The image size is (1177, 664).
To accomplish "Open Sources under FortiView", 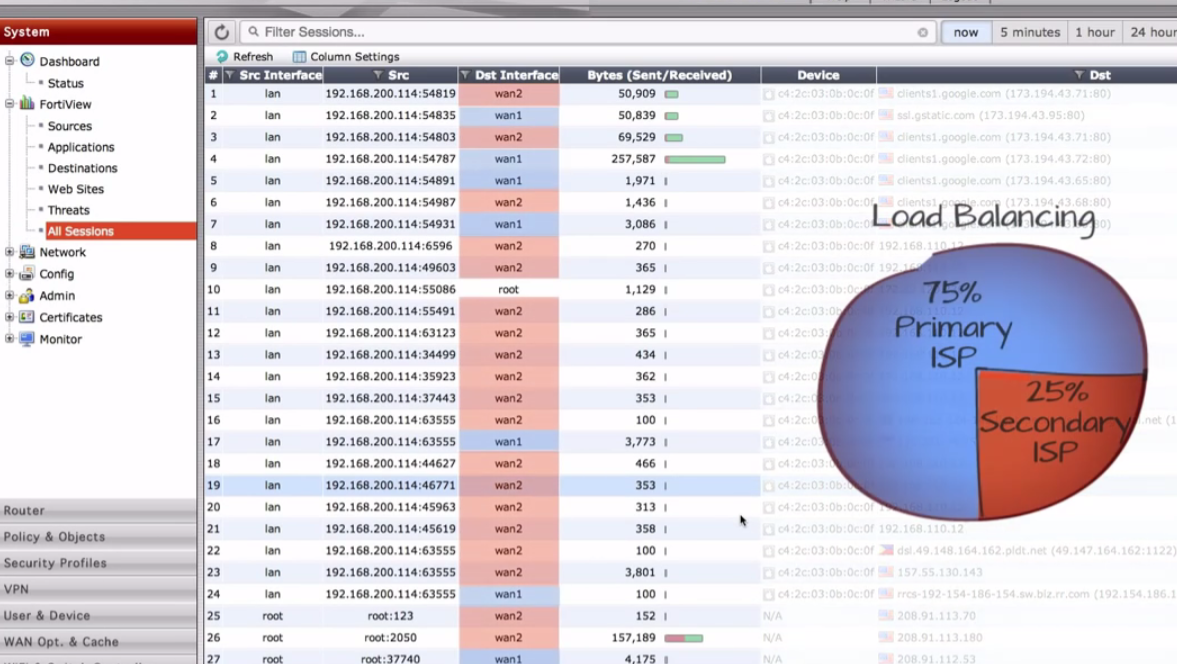I will point(70,126).
